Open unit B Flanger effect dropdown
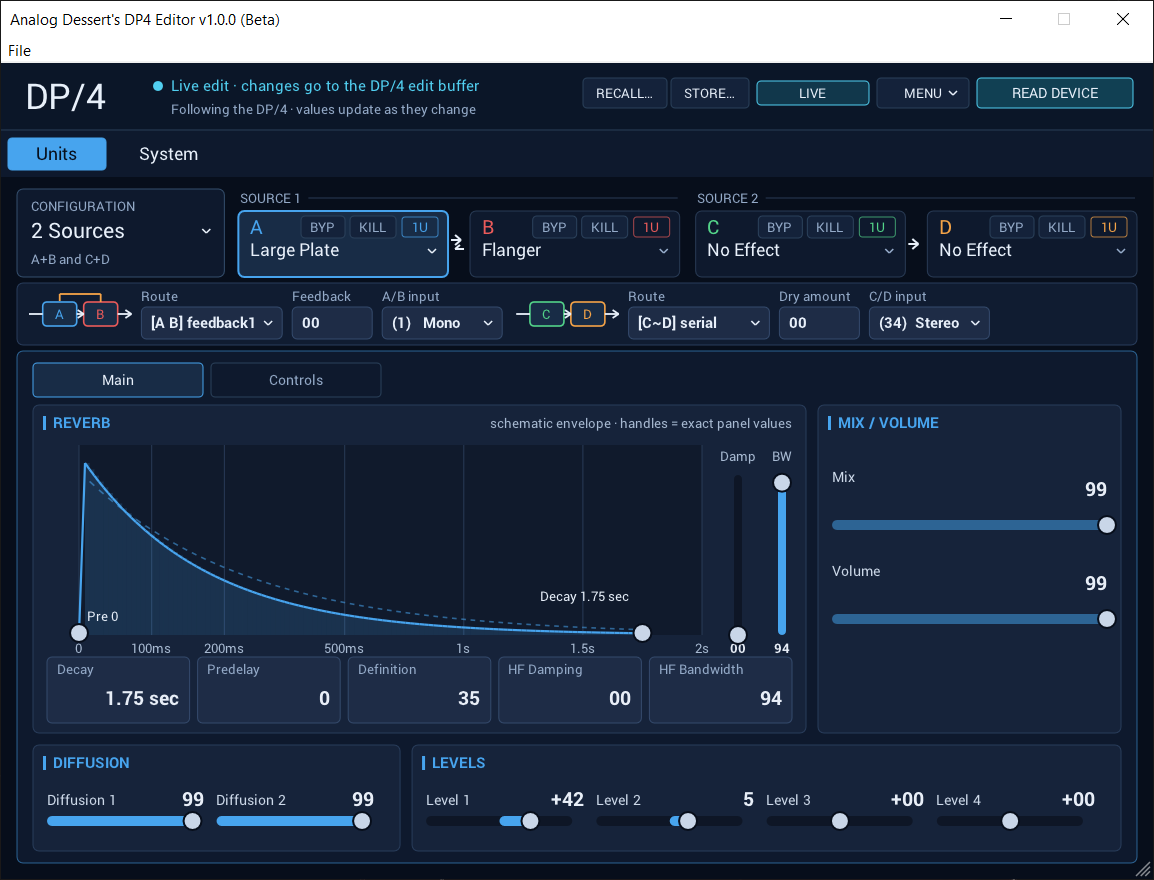The image size is (1154, 880). pos(575,251)
